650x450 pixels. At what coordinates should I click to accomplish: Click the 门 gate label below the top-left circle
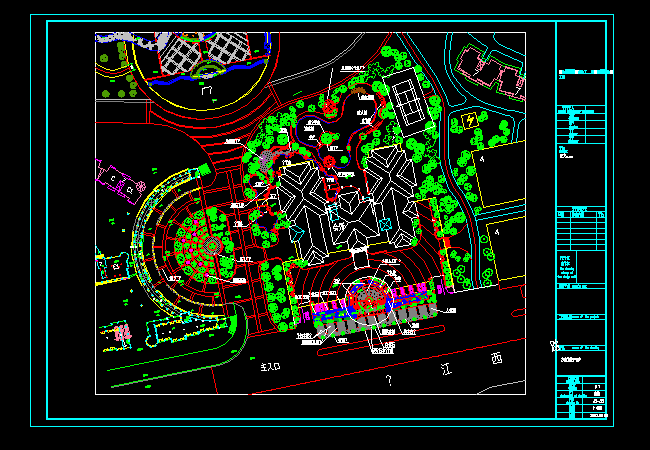pyautogui.click(x=206, y=90)
